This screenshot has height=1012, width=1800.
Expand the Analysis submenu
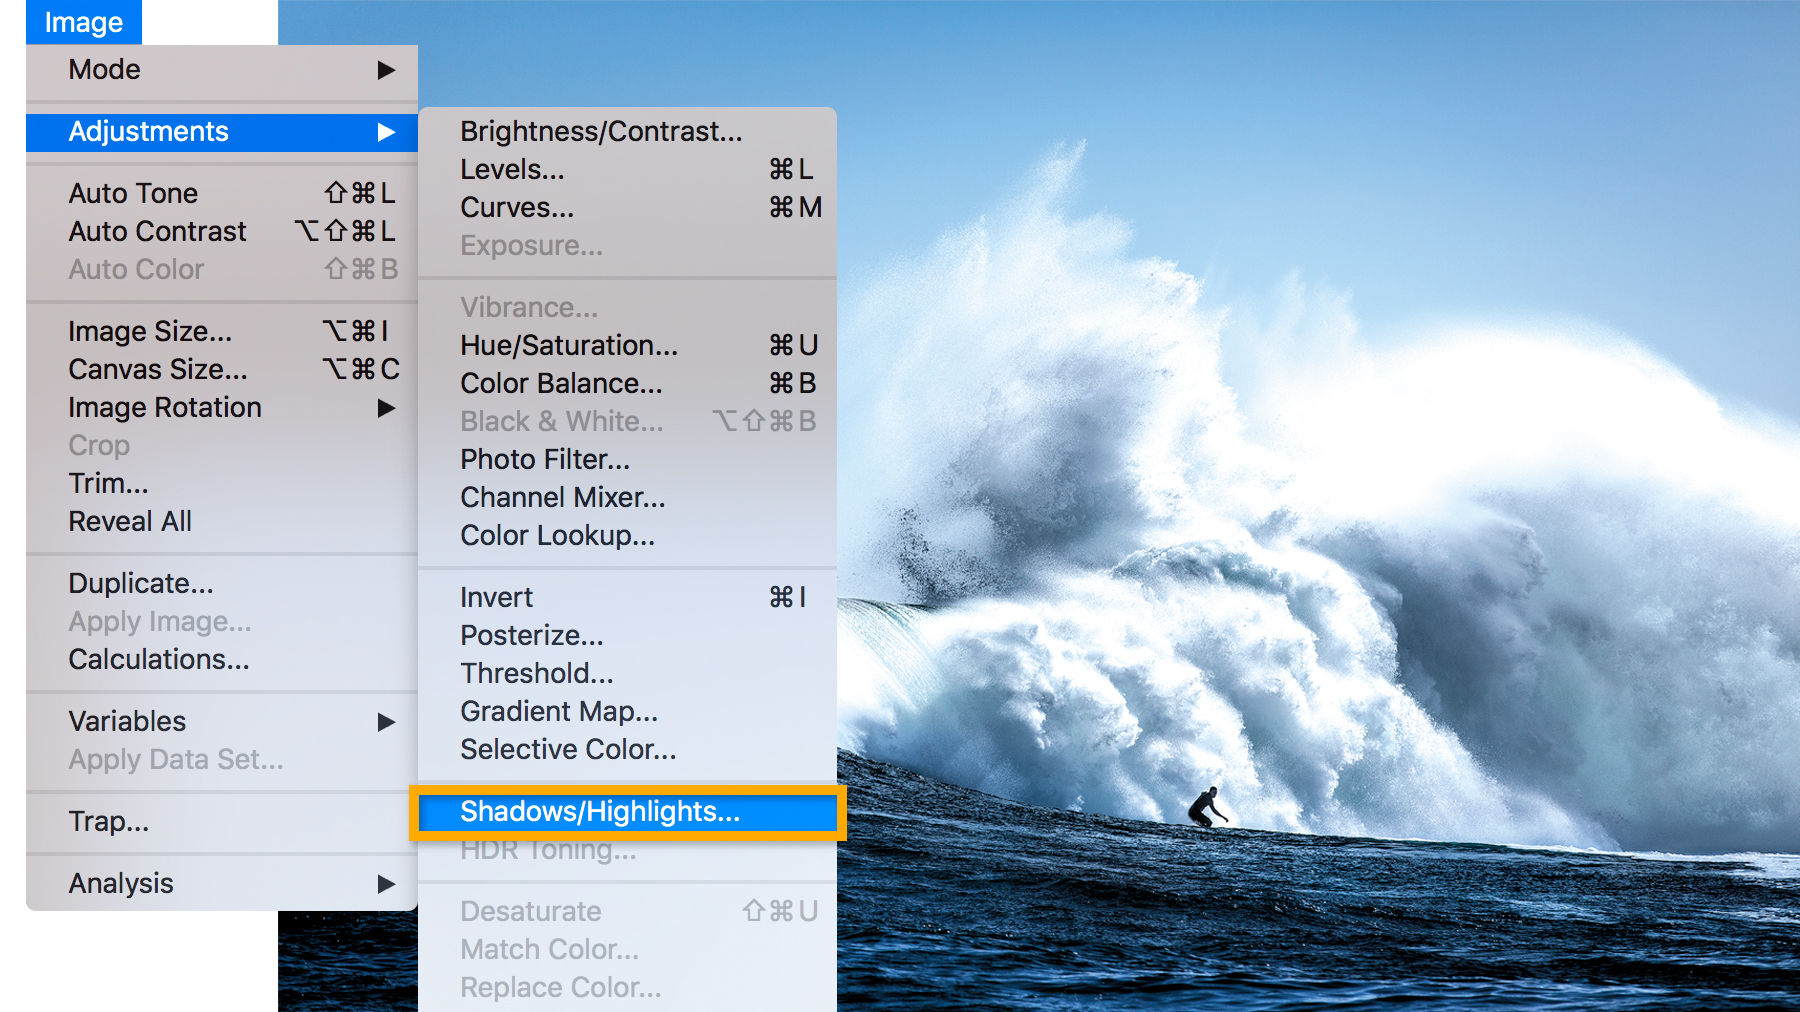[120, 883]
